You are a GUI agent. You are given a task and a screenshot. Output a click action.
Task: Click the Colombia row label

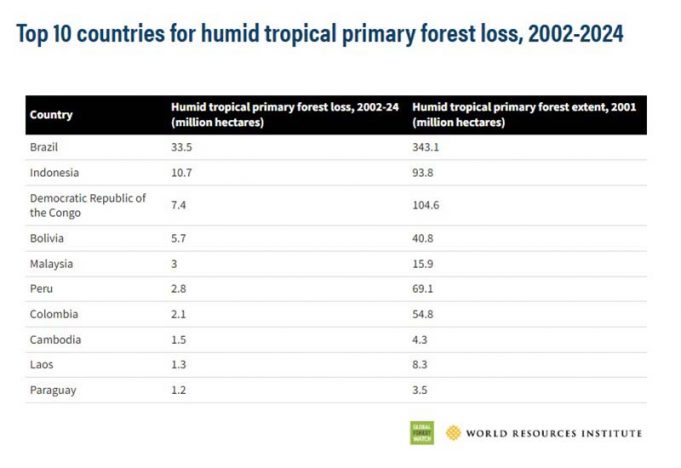click(x=53, y=314)
